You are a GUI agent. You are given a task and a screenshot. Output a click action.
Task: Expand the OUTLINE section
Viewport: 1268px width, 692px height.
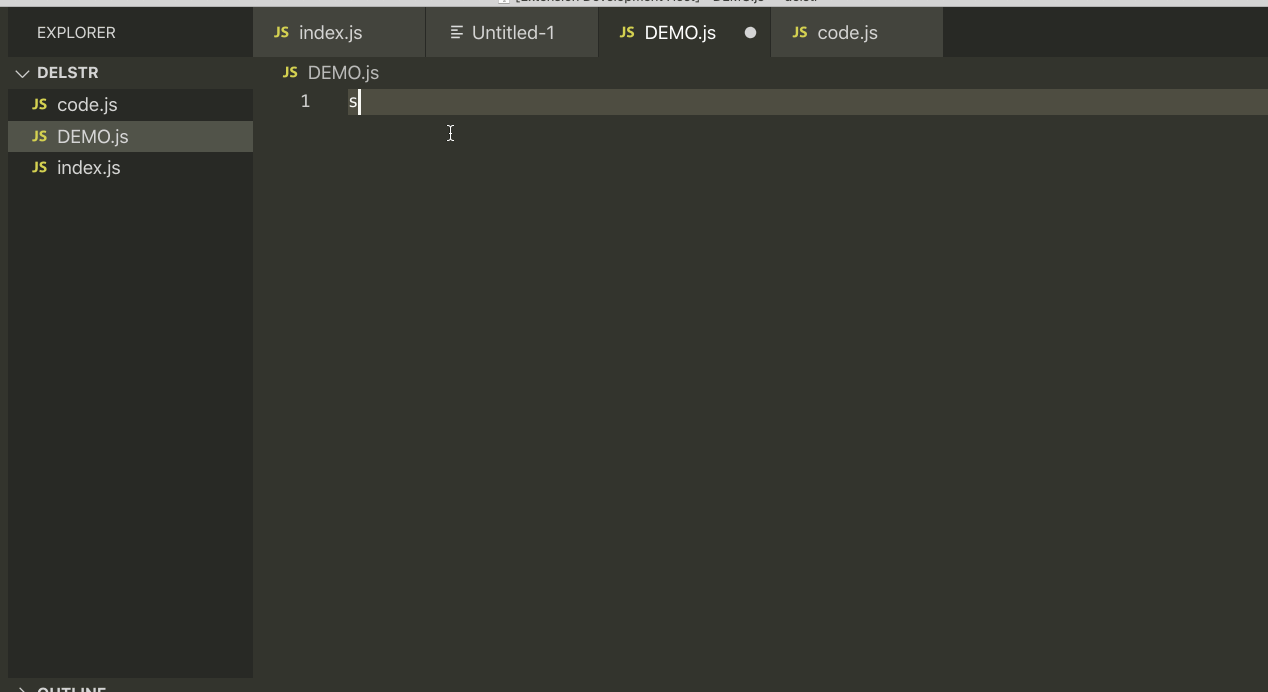pyautogui.click(x=130, y=688)
